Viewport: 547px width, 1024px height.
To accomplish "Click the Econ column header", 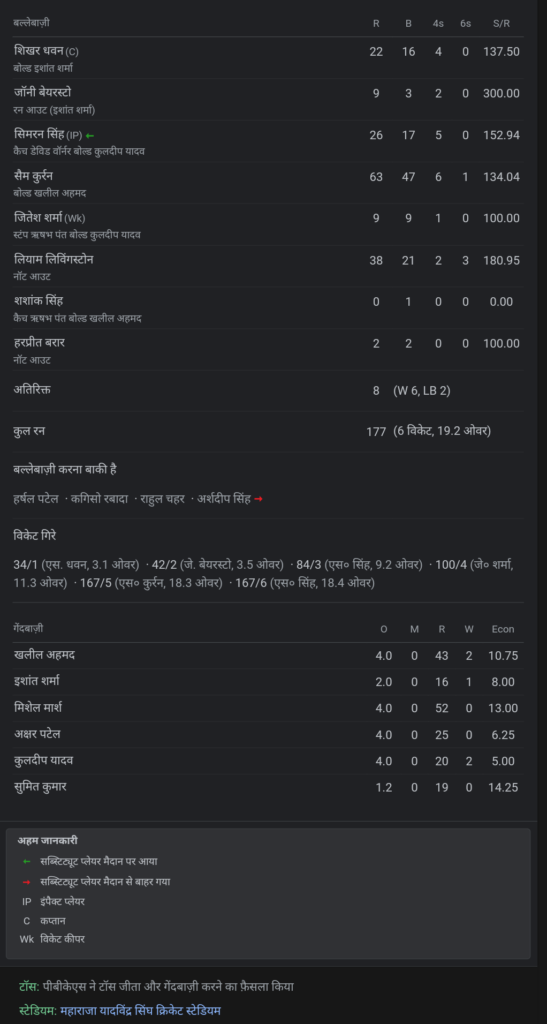I will pyautogui.click(x=503, y=630).
